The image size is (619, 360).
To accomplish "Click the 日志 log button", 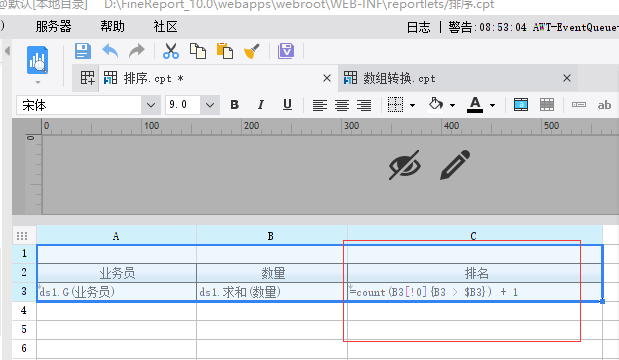I will (419, 27).
